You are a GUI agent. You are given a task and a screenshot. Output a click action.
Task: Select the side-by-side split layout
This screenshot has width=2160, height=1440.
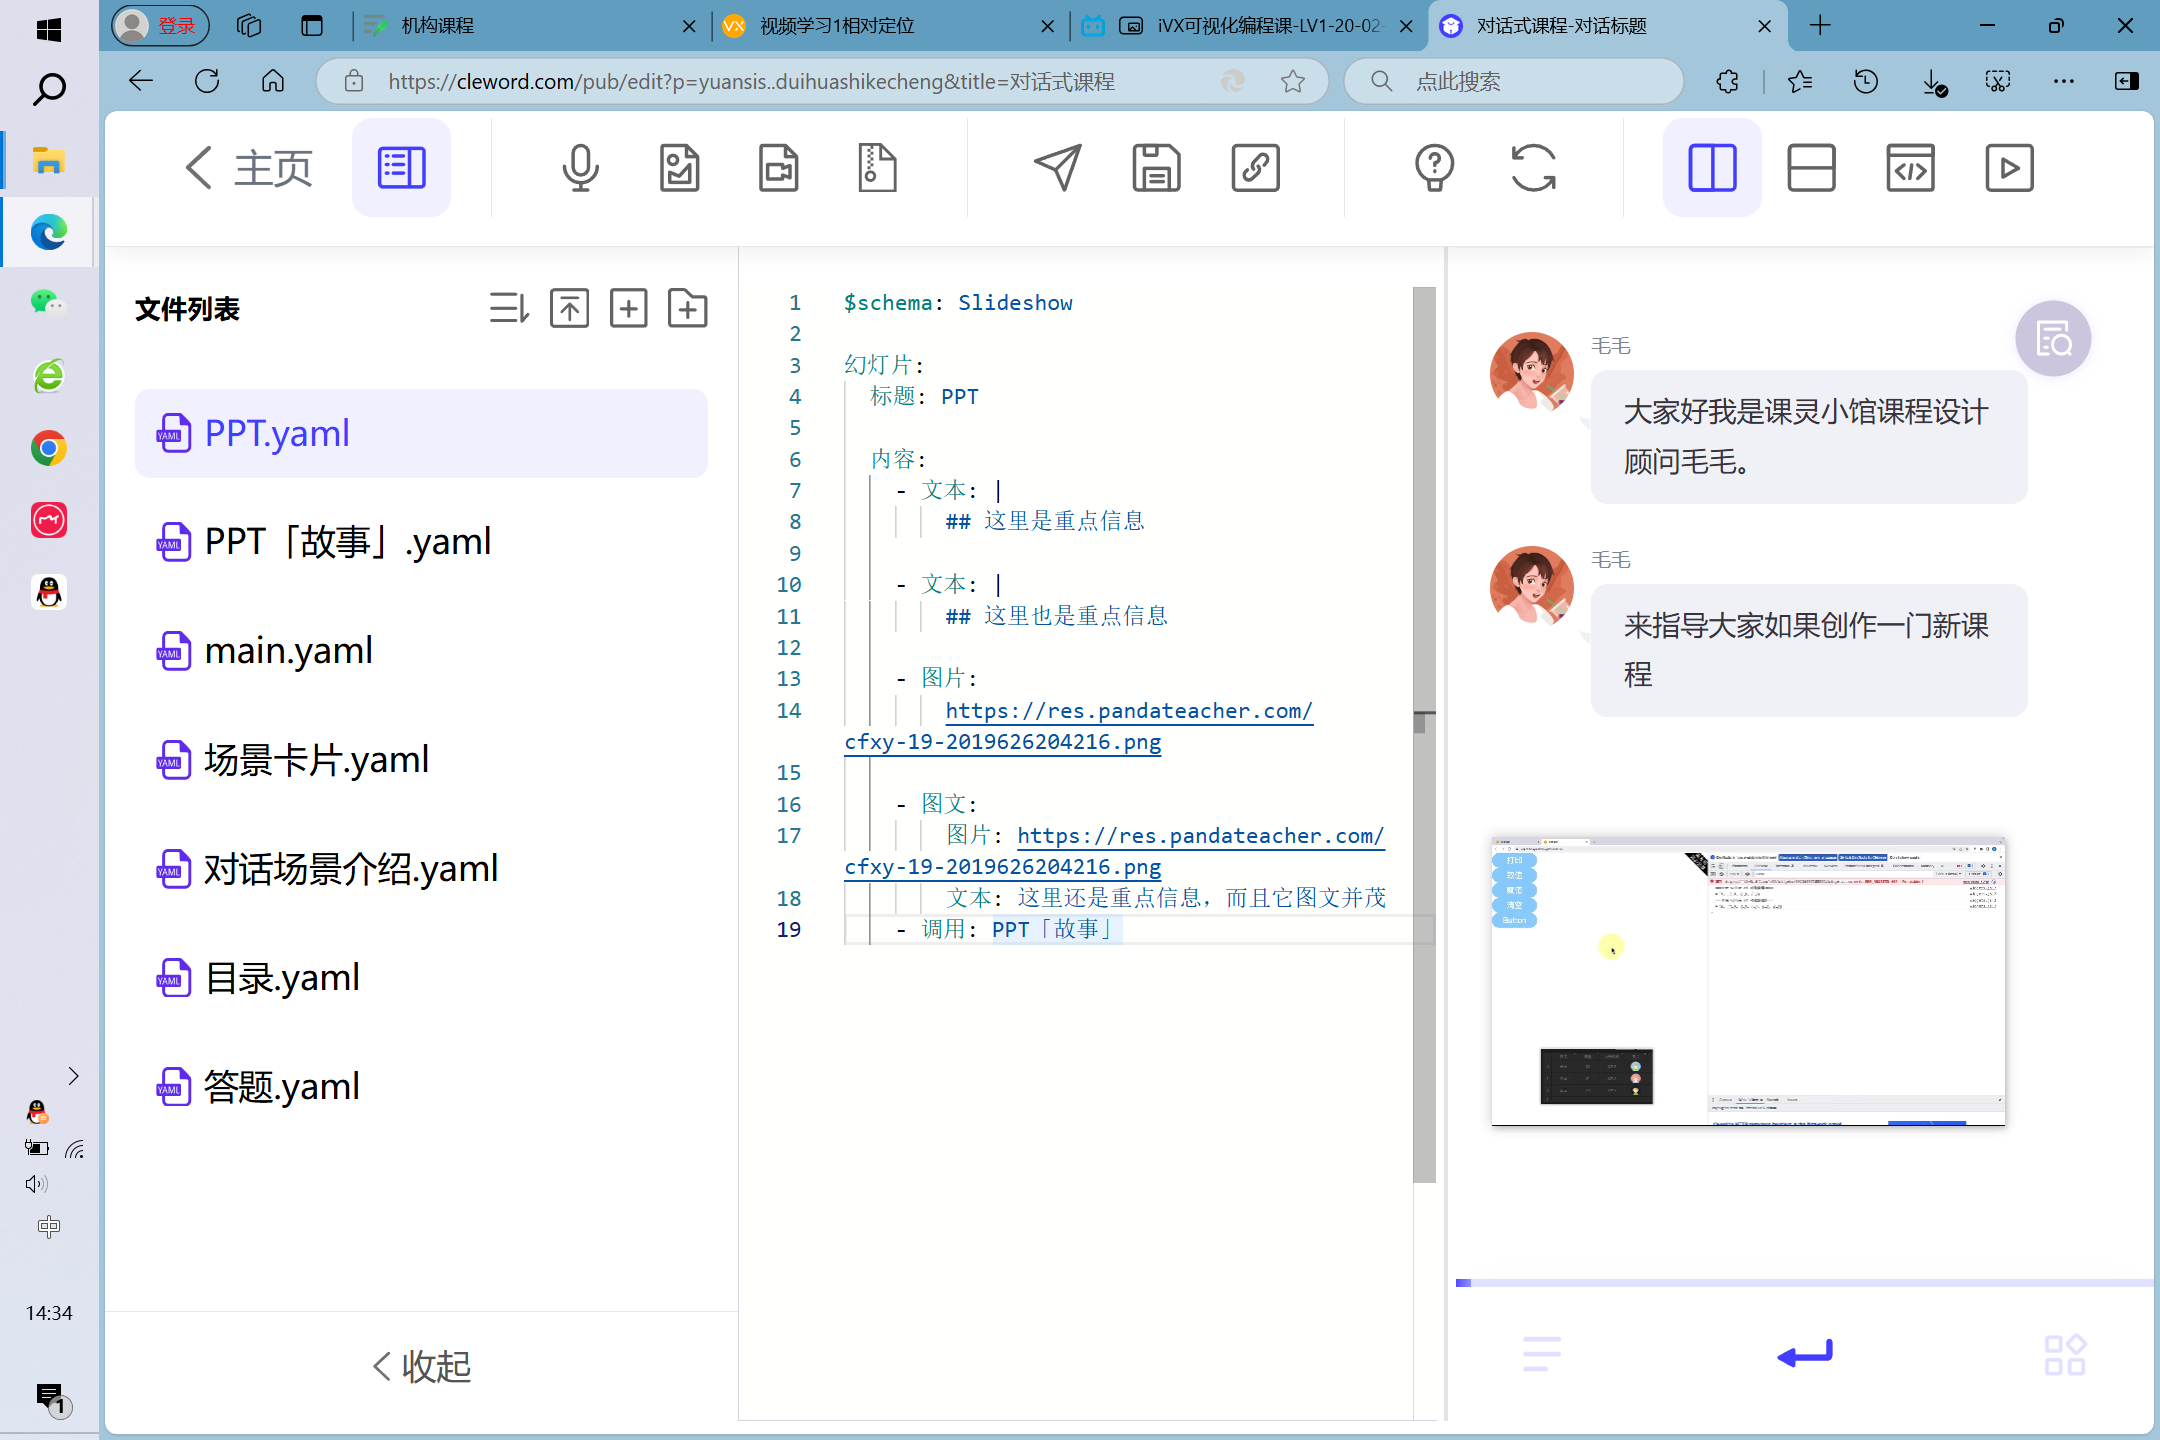(x=1712, y=168)
